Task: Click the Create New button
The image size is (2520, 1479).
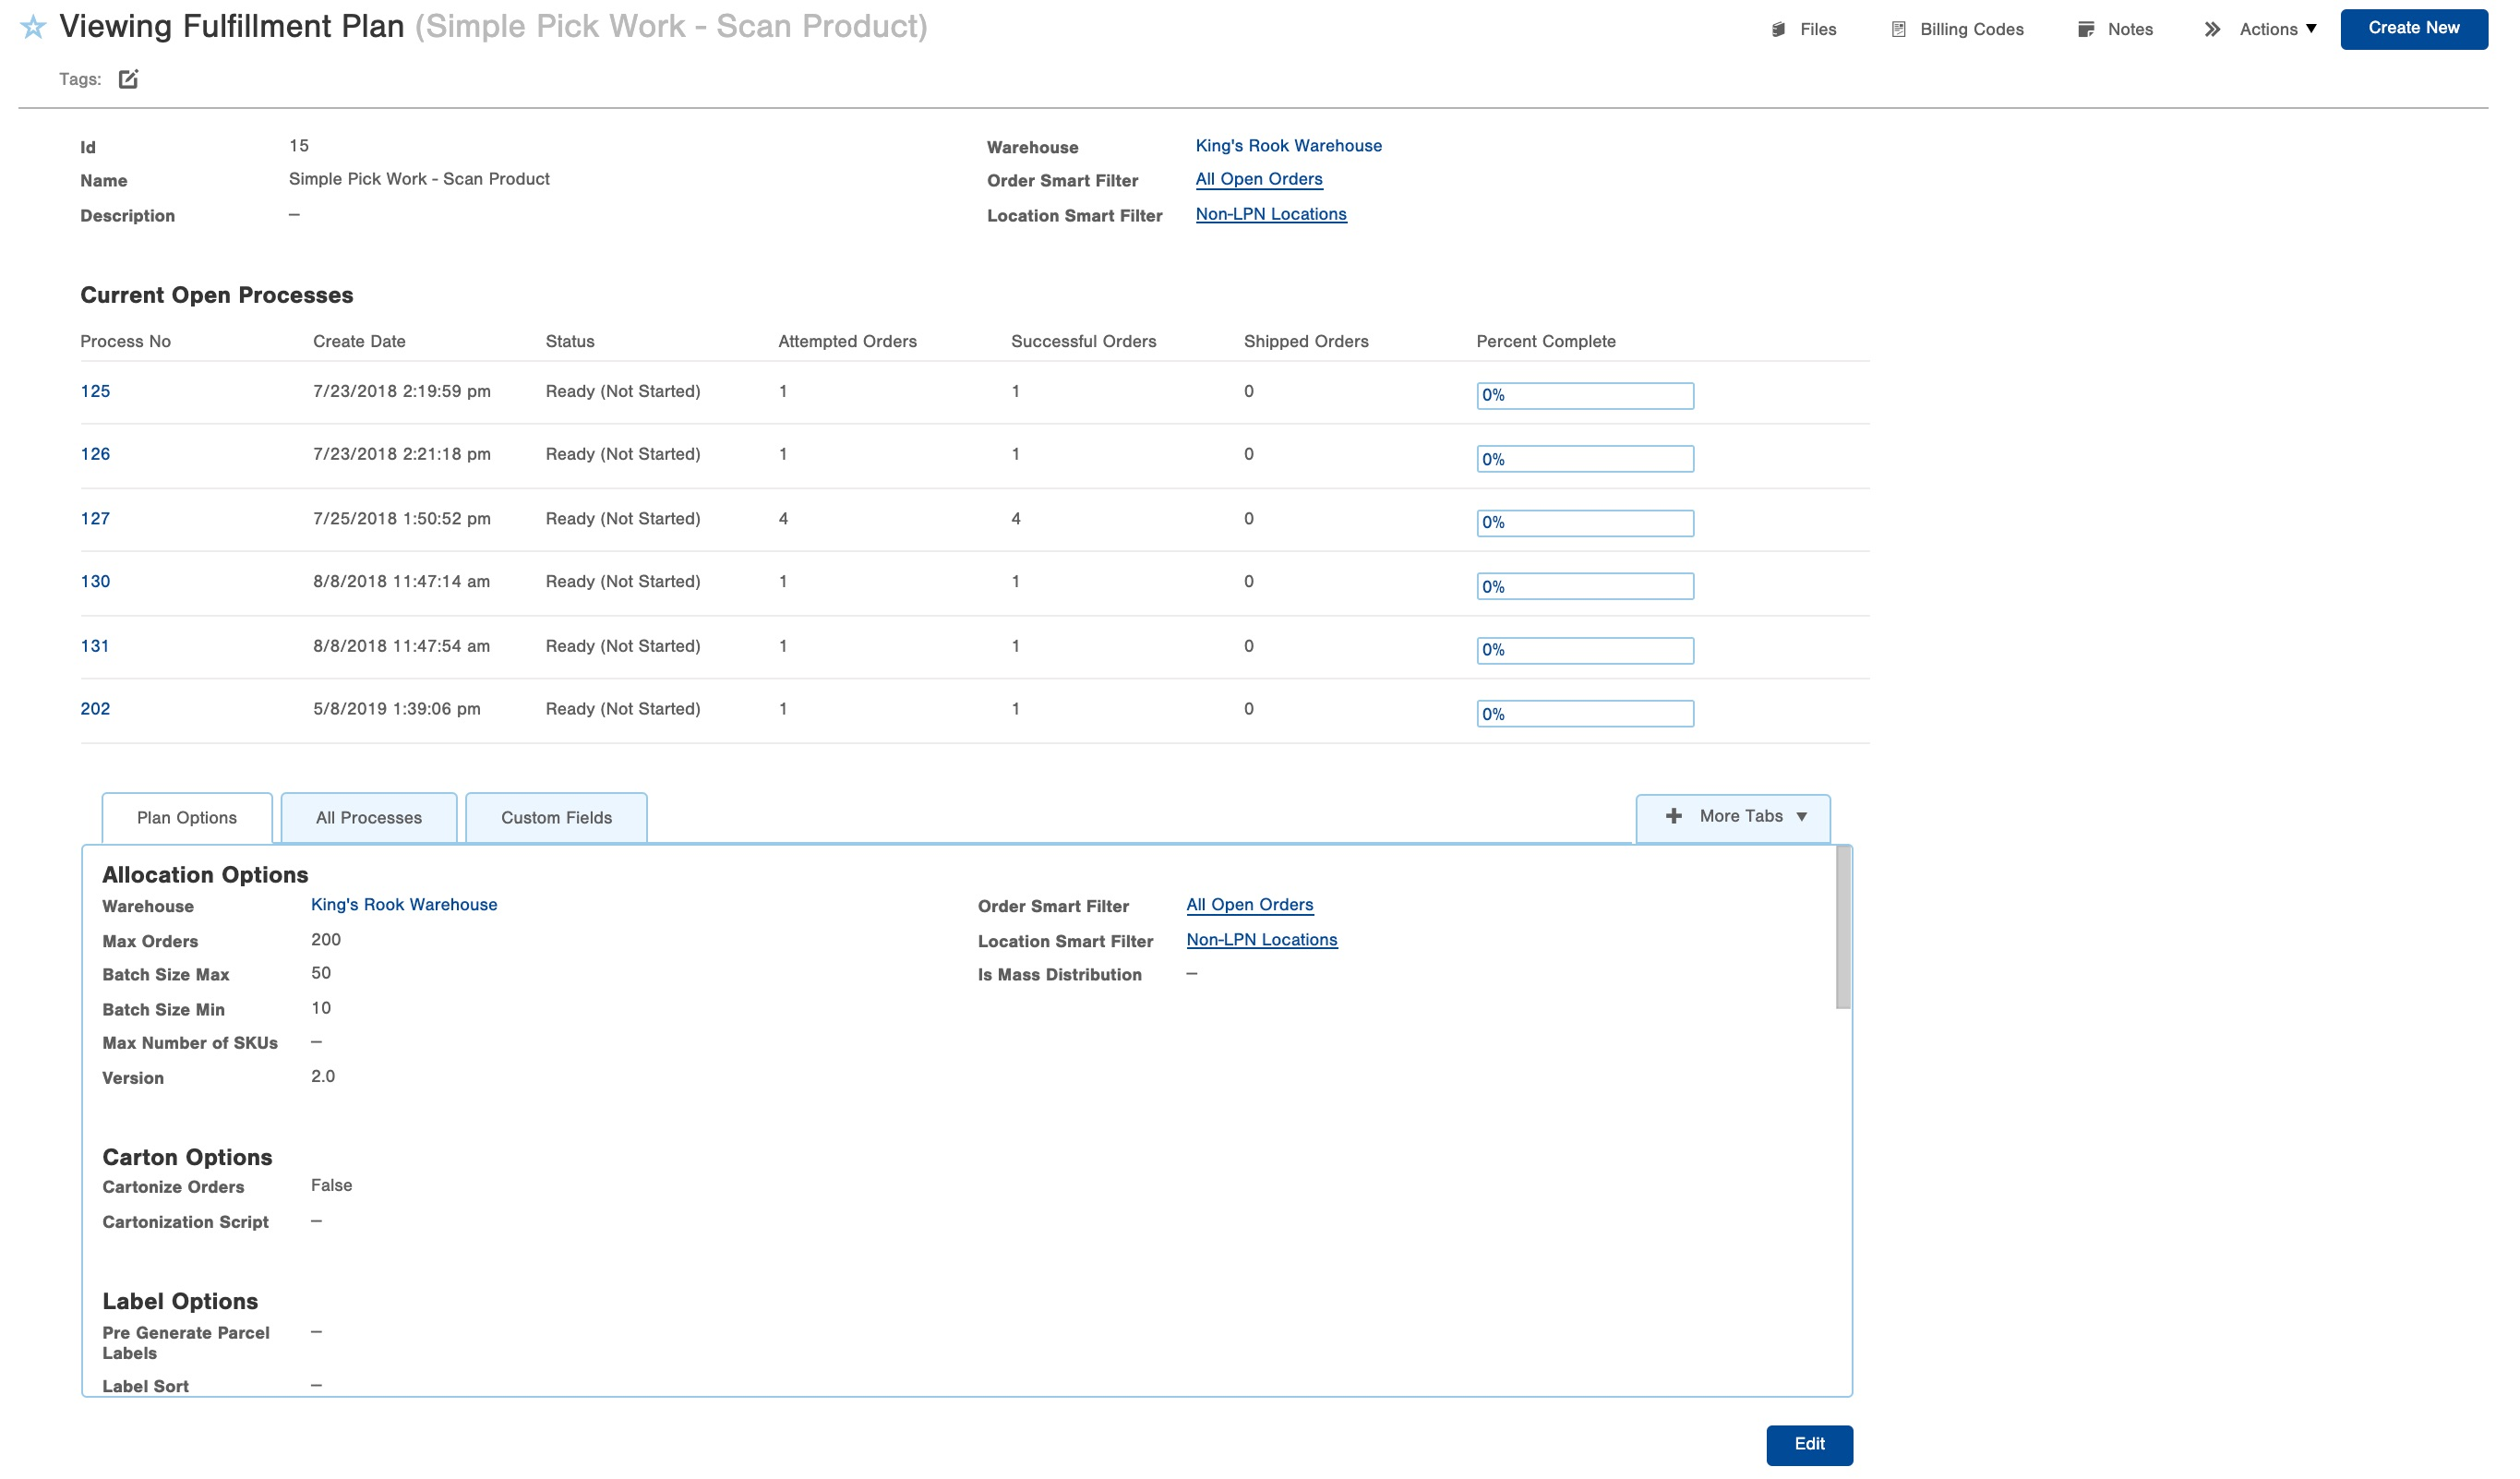Action: [x=2413, y=28]
